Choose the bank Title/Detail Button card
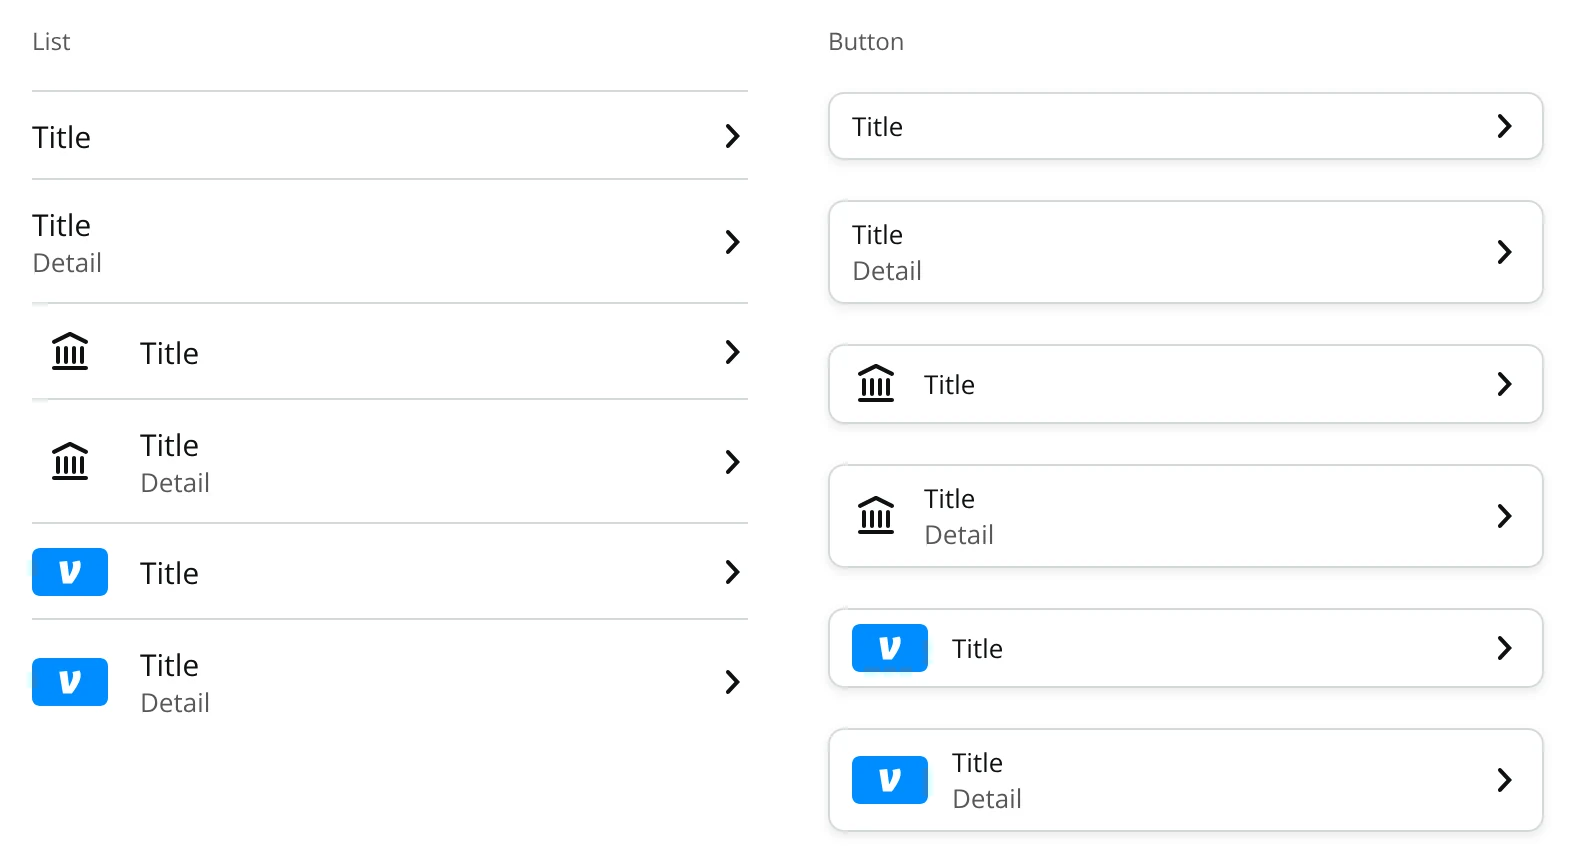The image size is (1574, 862). (1186, 516)
